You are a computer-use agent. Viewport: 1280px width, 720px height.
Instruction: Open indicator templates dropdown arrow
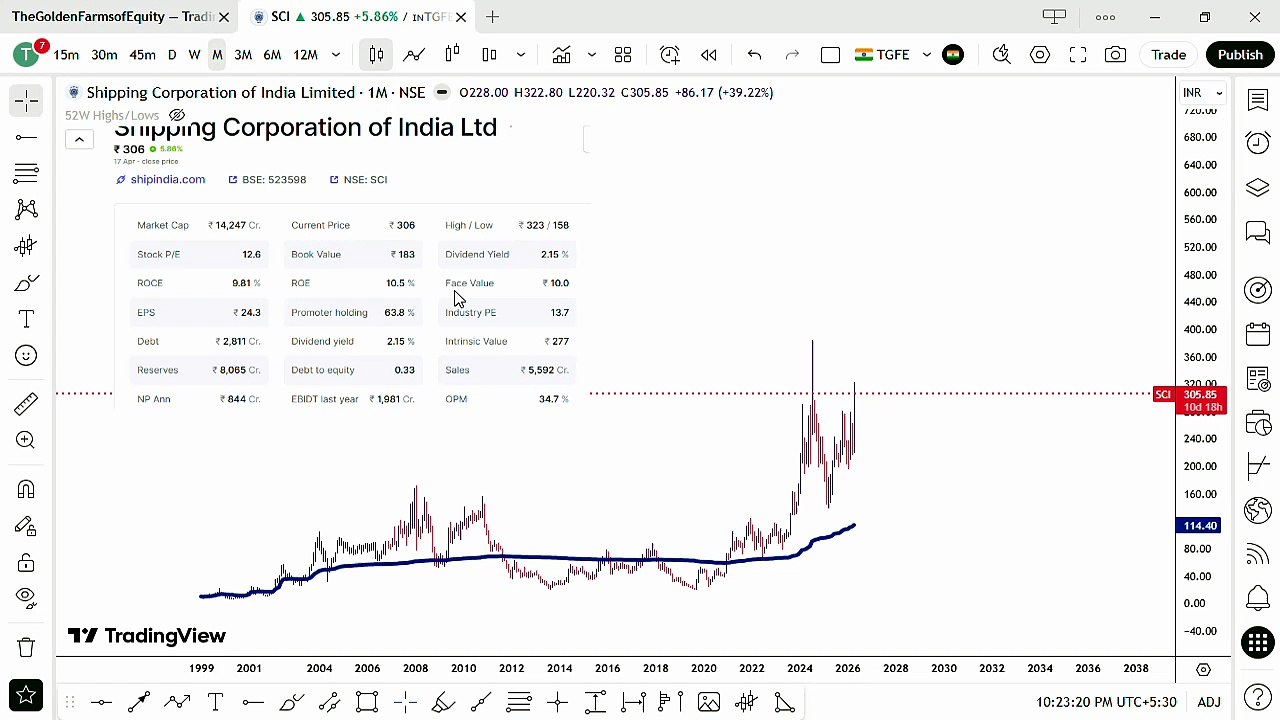(x=592, y=55)
